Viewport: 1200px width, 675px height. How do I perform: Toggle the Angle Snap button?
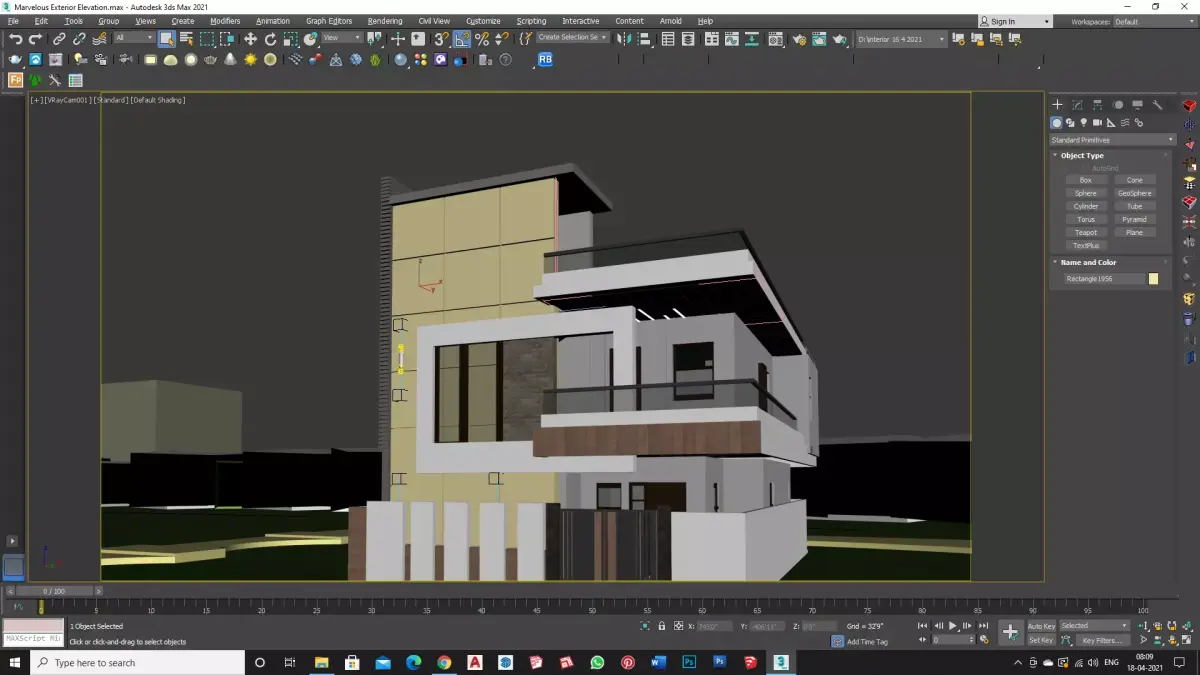(462, 39)
